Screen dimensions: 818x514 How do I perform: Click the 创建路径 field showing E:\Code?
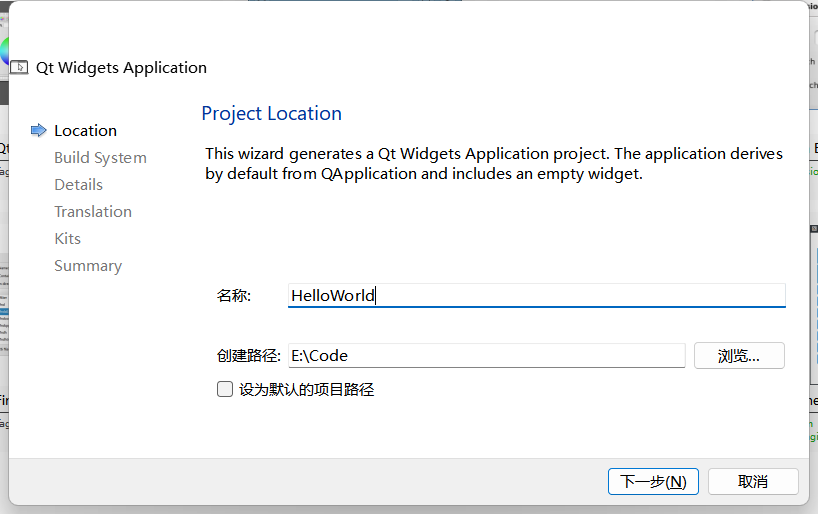click(486, 355)
